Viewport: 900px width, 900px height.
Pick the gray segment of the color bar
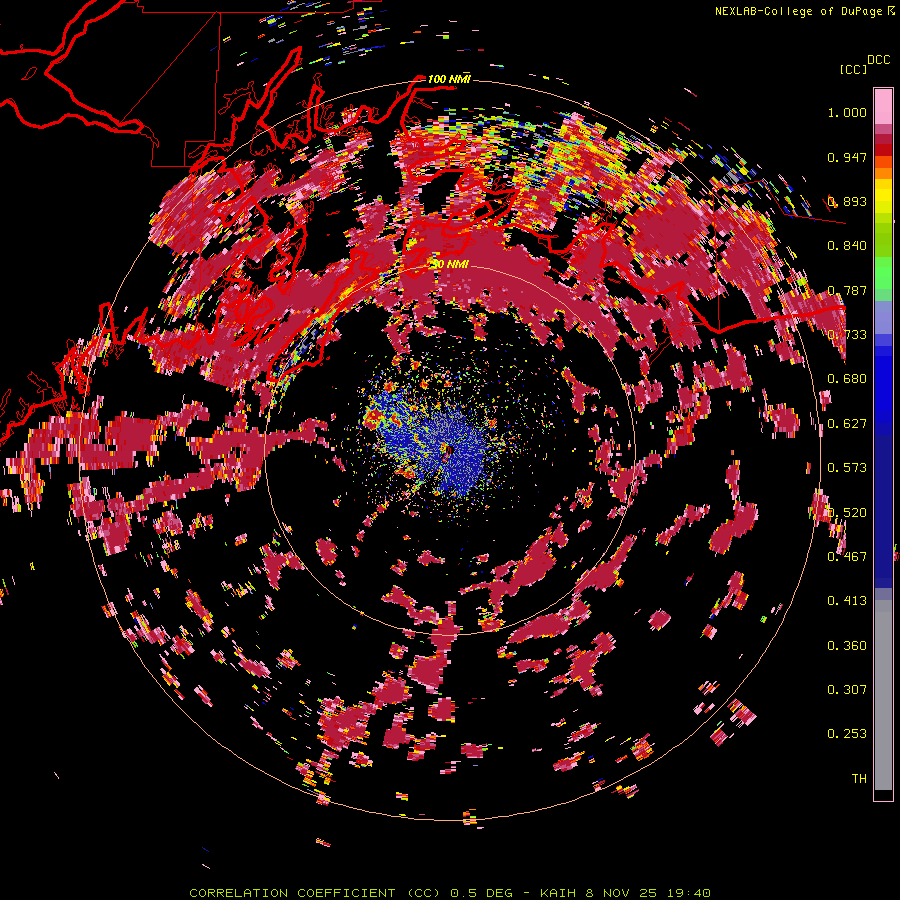pyautogui.click(x=883, y=695)
